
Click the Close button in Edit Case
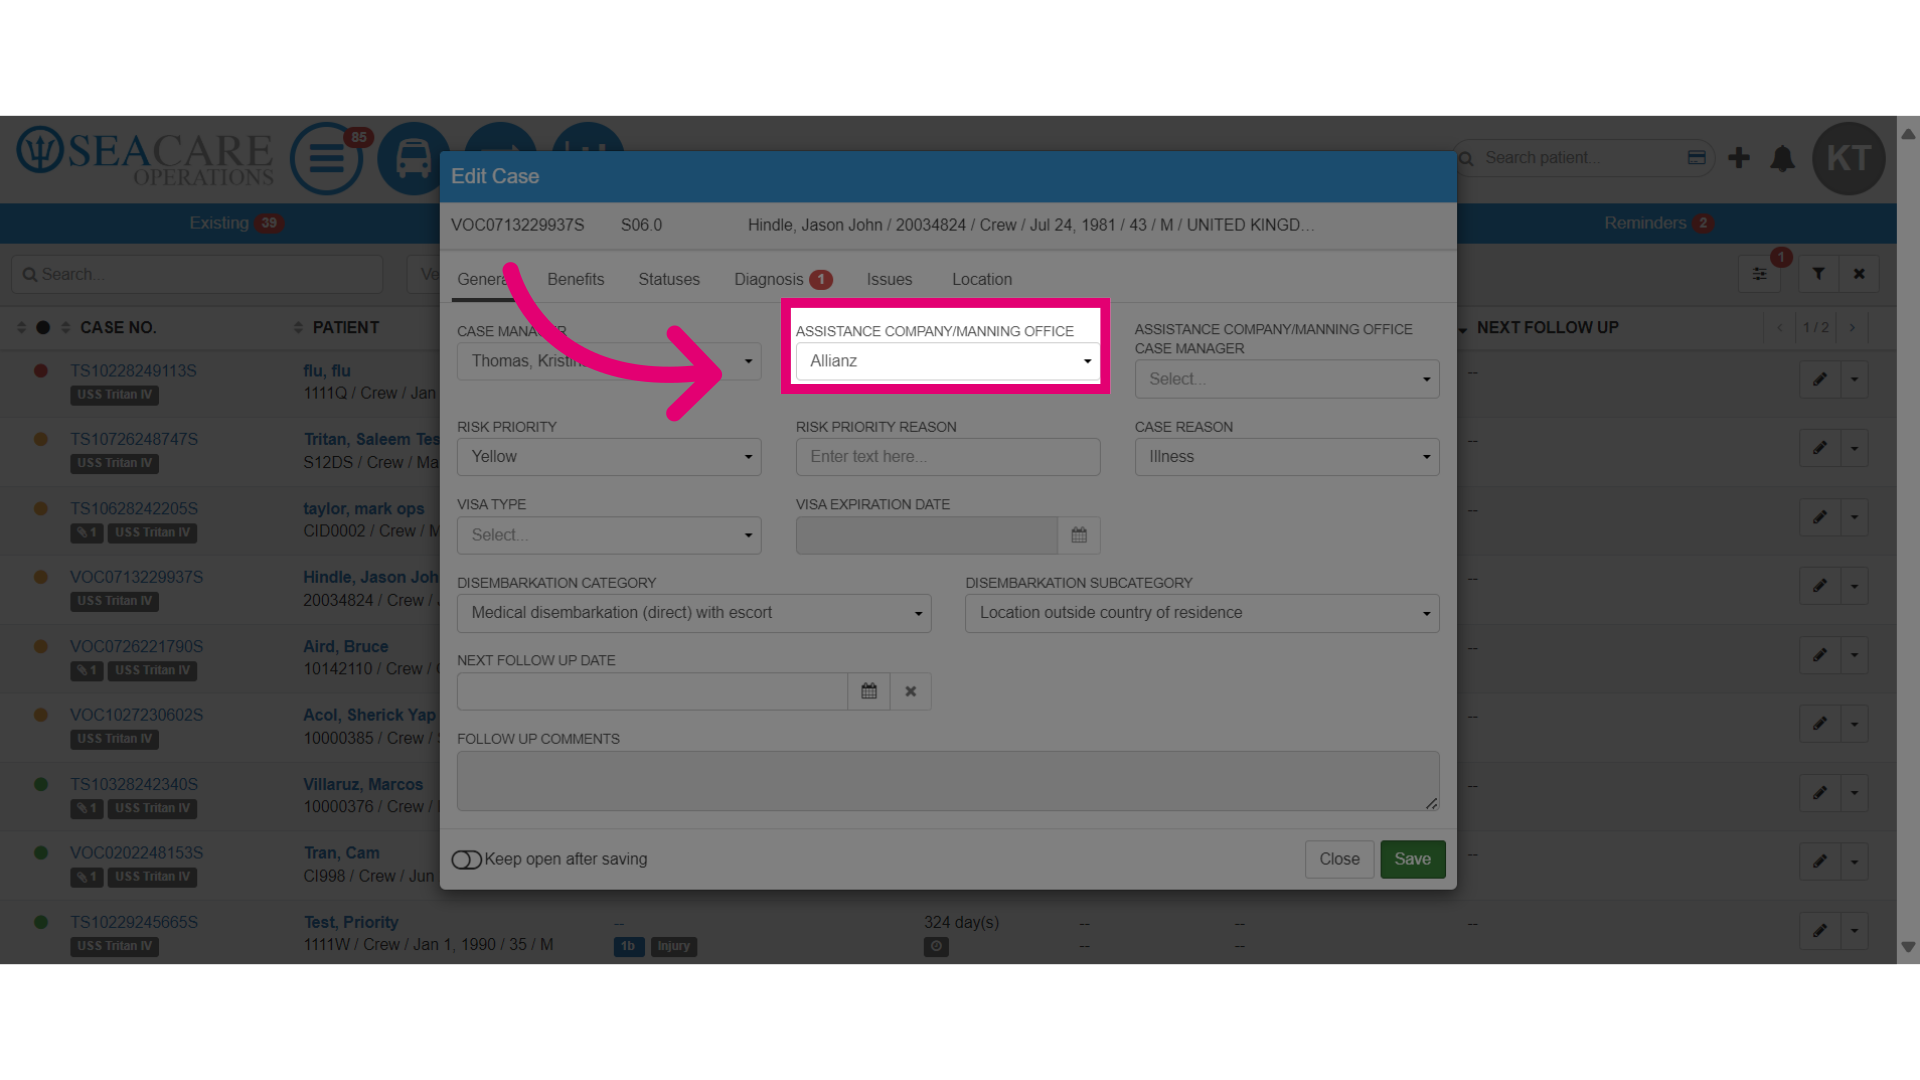[1339, 859]
